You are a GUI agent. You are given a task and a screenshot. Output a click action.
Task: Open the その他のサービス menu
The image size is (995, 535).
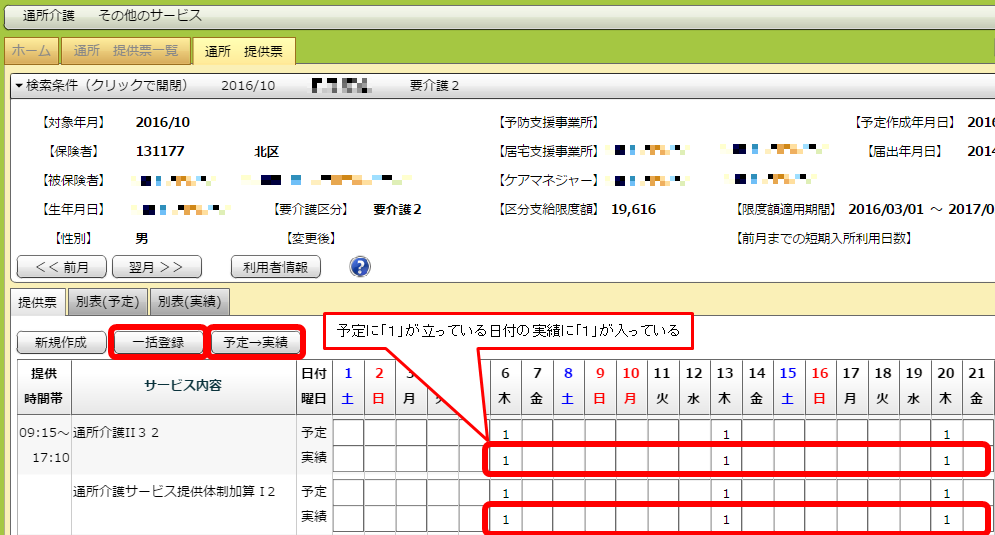pyautogui.click(x=150, y=16)
